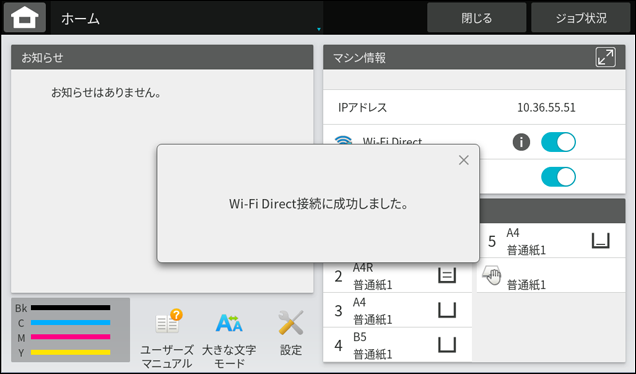Toggle the Wi-Fi Direct switch
This screenshot has width=636, height=374.
pos(558,142)
